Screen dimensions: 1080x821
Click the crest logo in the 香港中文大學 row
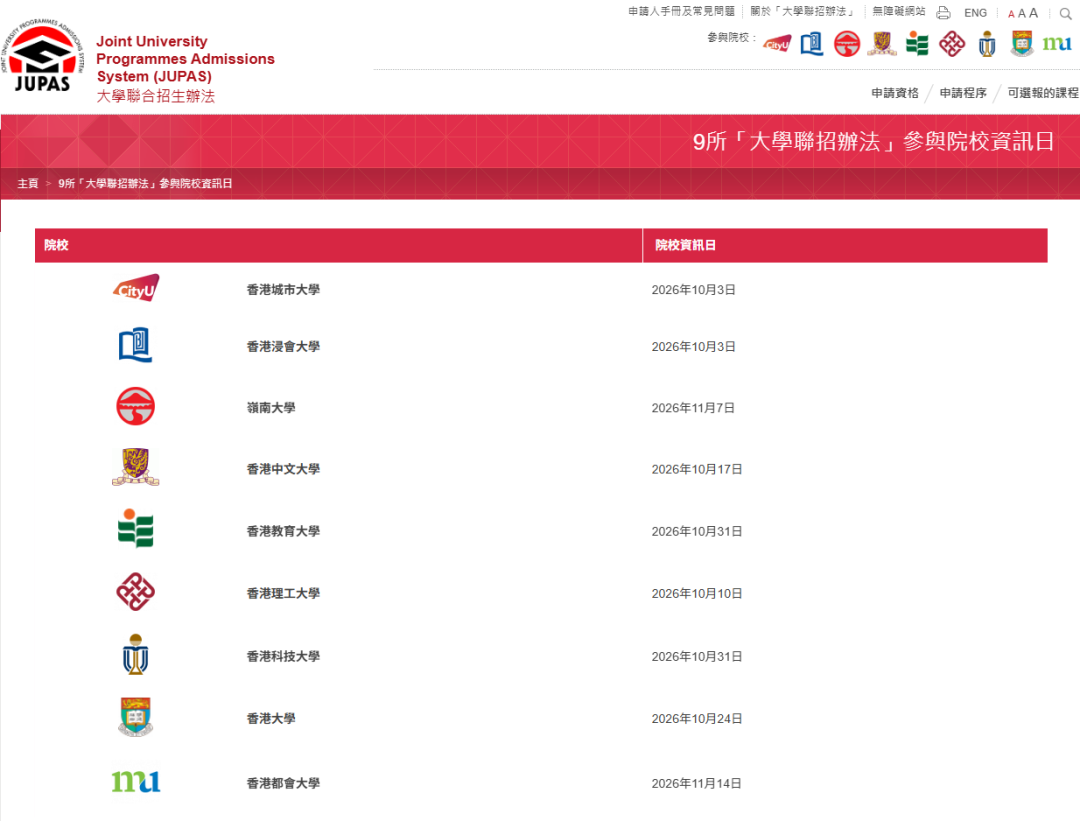click(135, 467)
